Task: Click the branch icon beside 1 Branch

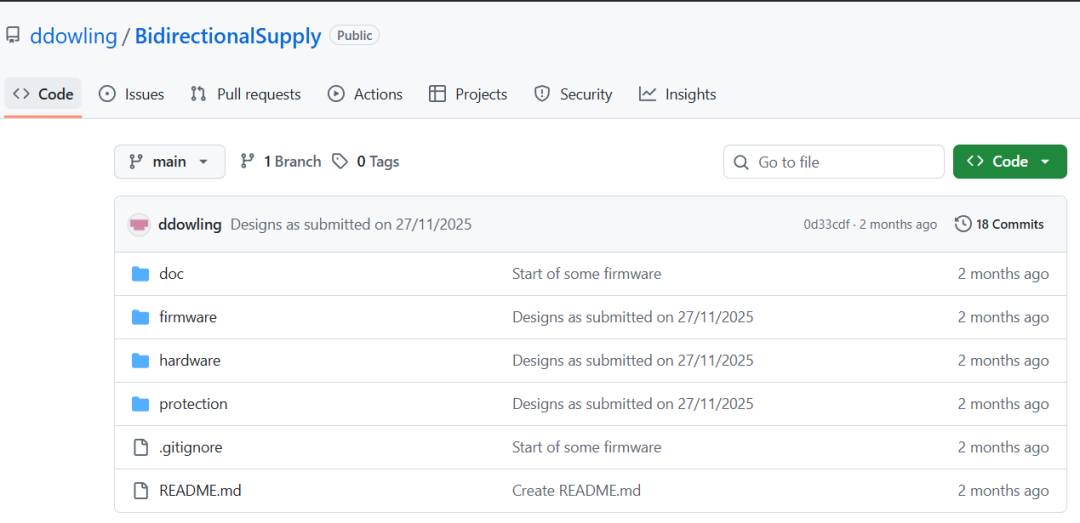Action: coord(247,162)
